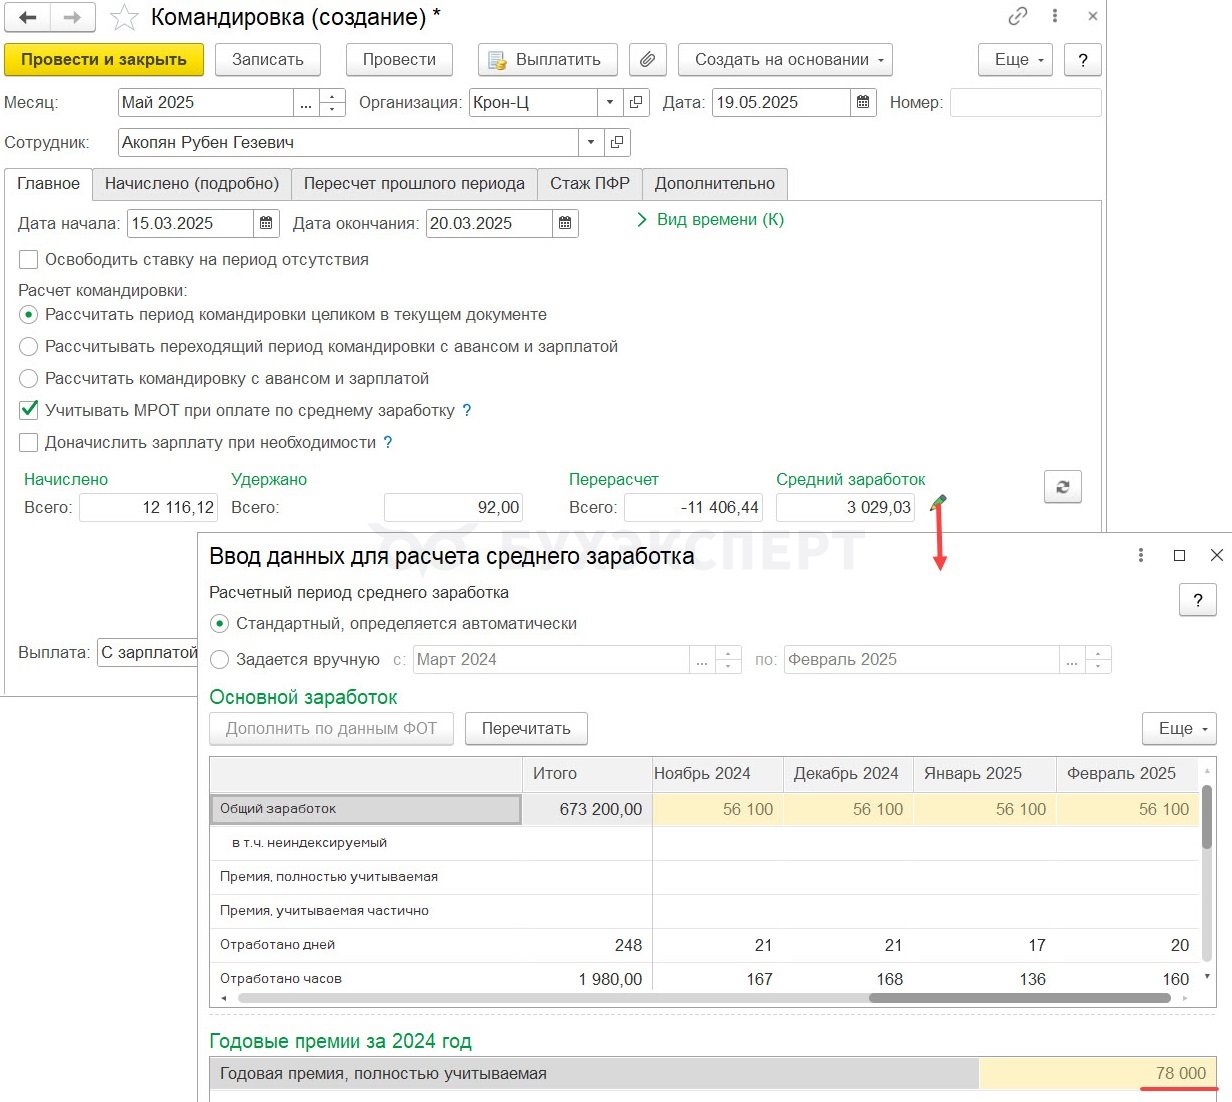This screenshot has width=1232, height=1102.
Task: Show help for Доначислить зарплату option
Action: coord(388,443)
